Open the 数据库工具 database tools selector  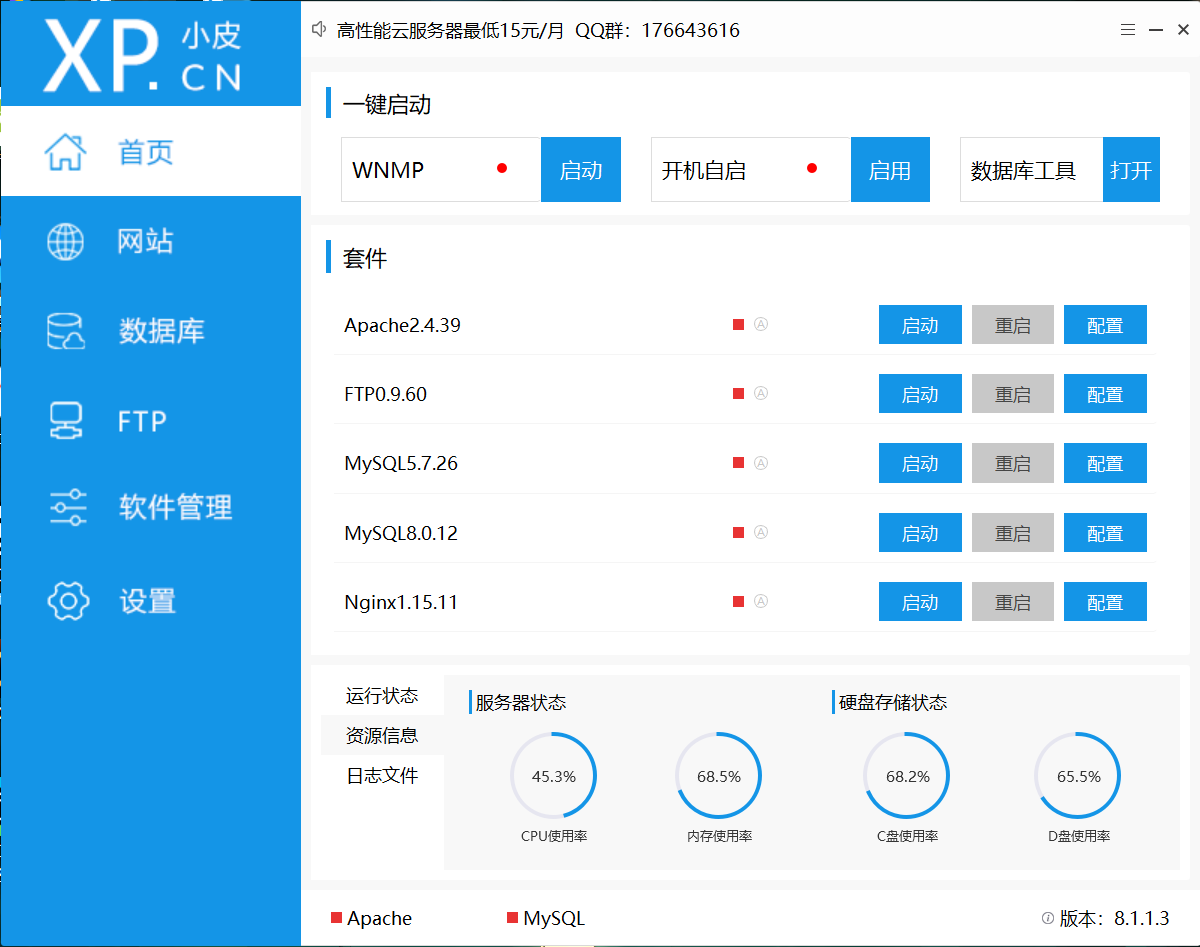coord(1030,170)
